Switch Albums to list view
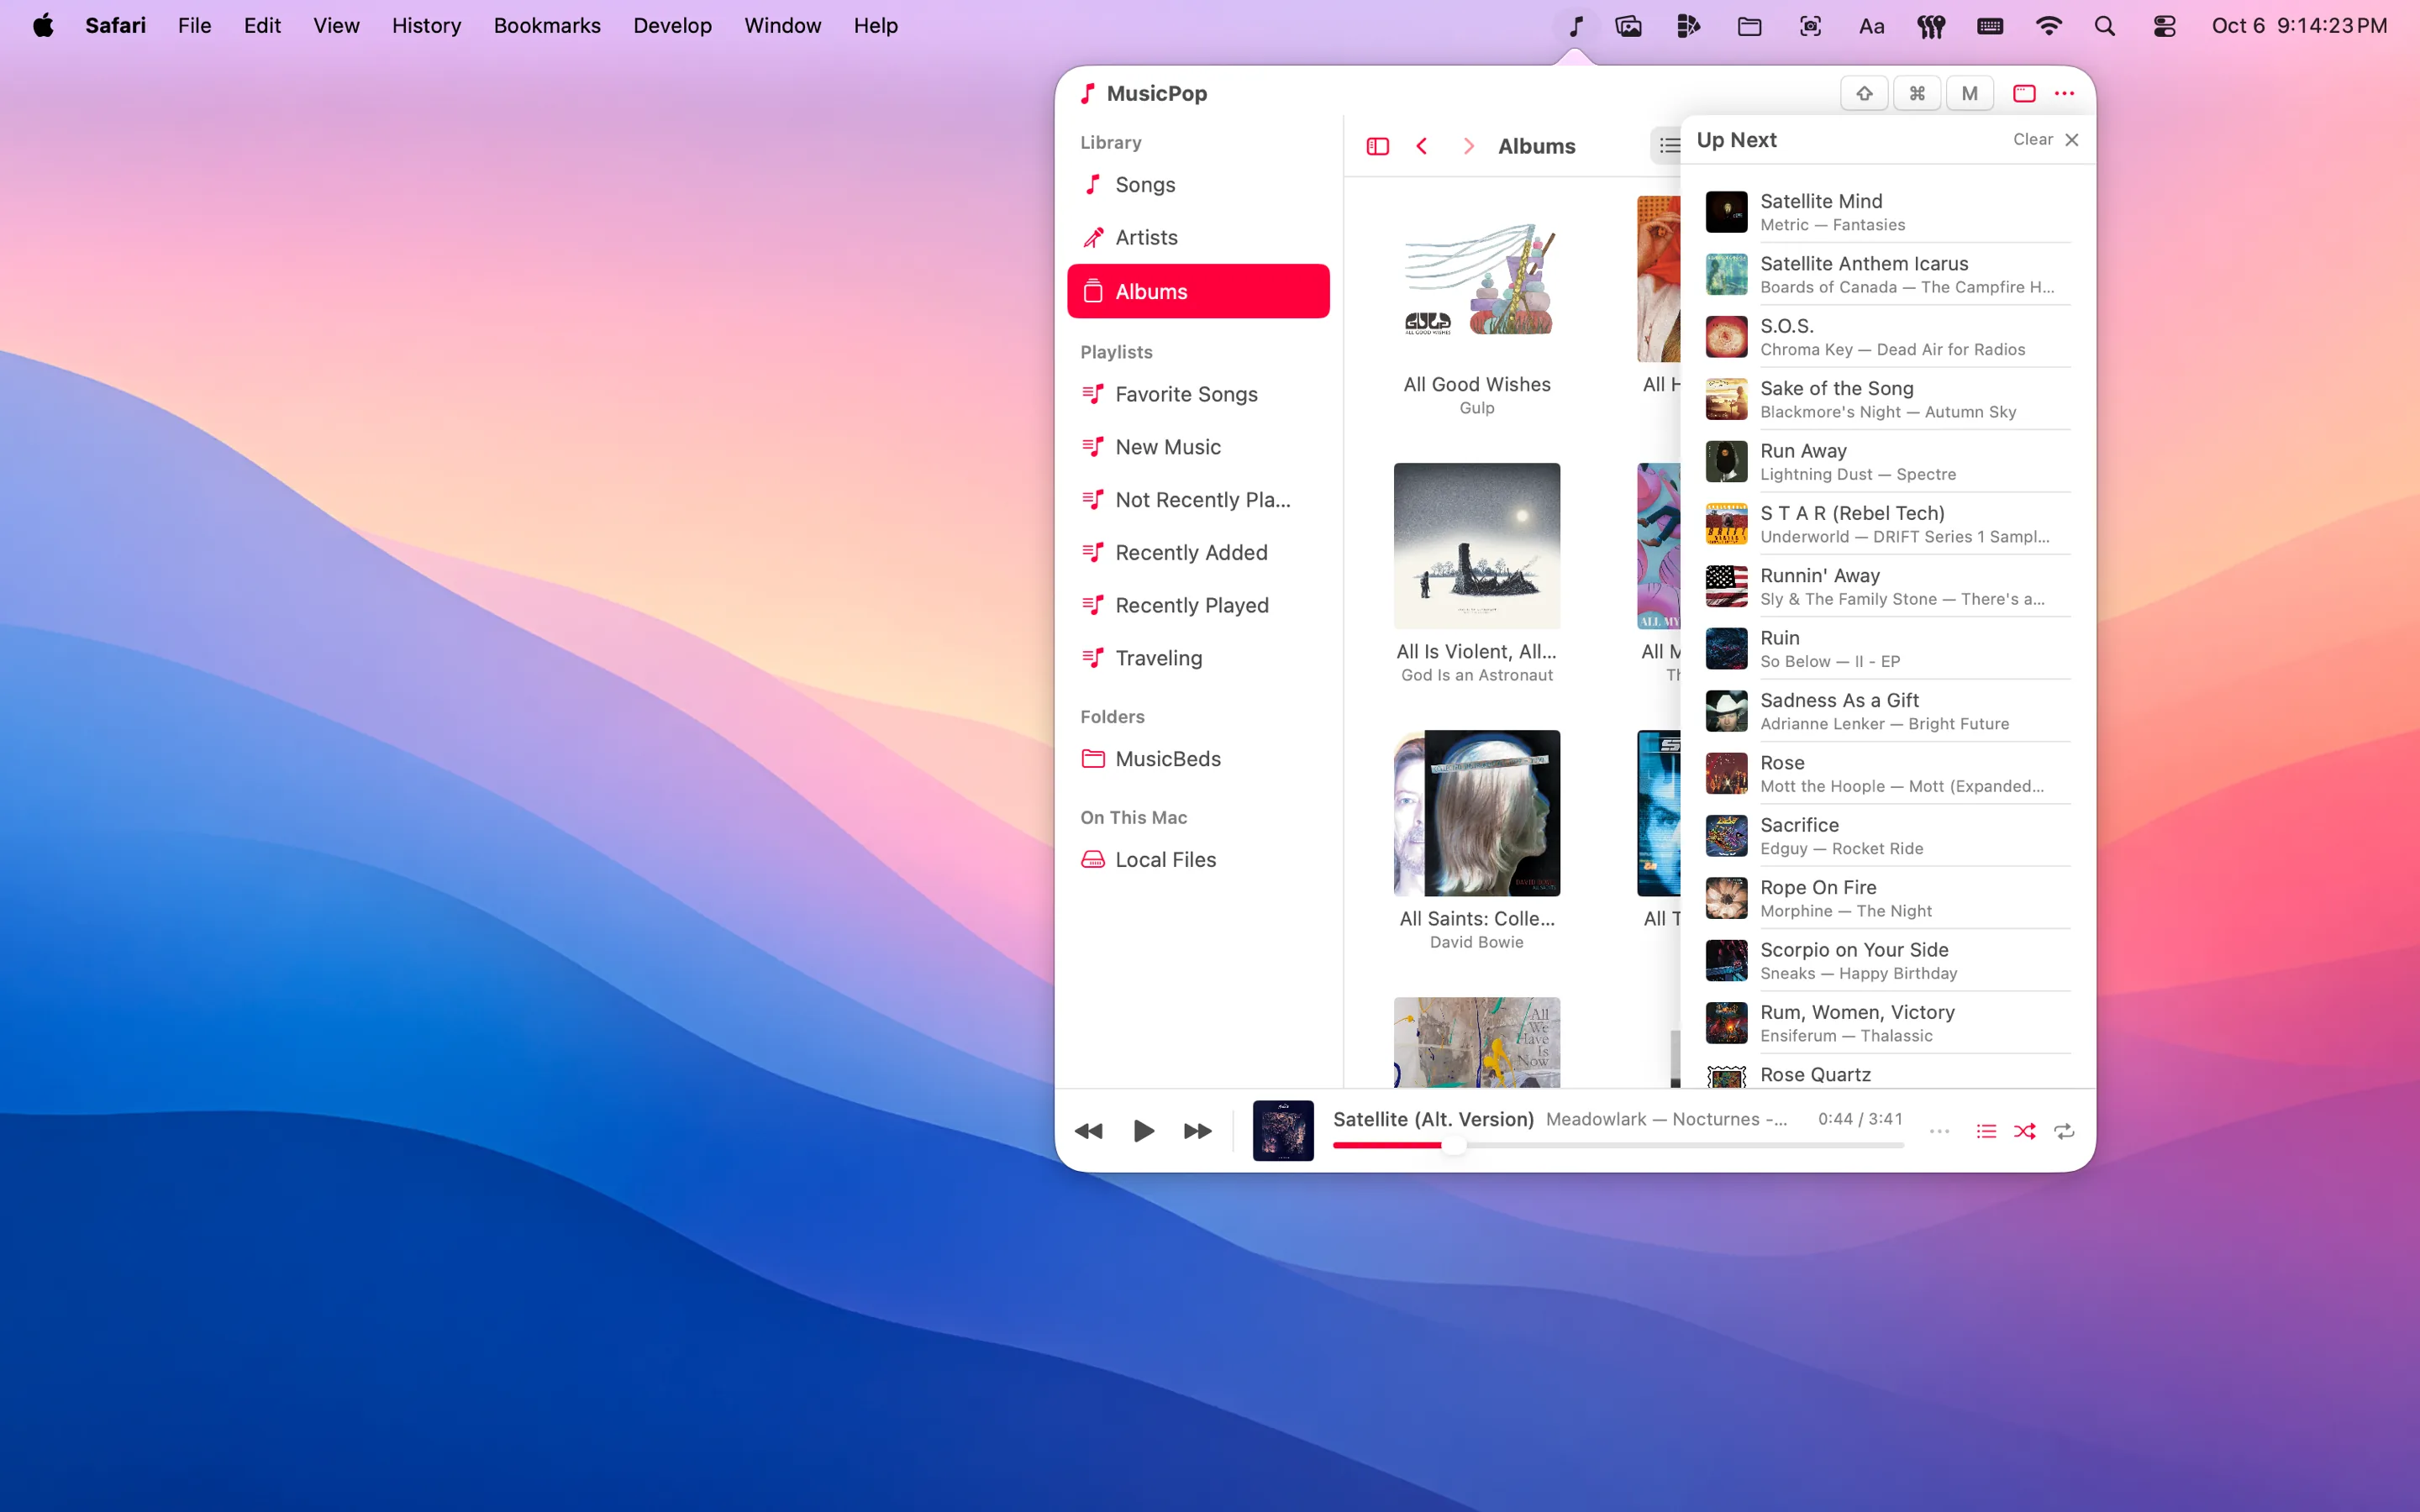 [1667, 146]
